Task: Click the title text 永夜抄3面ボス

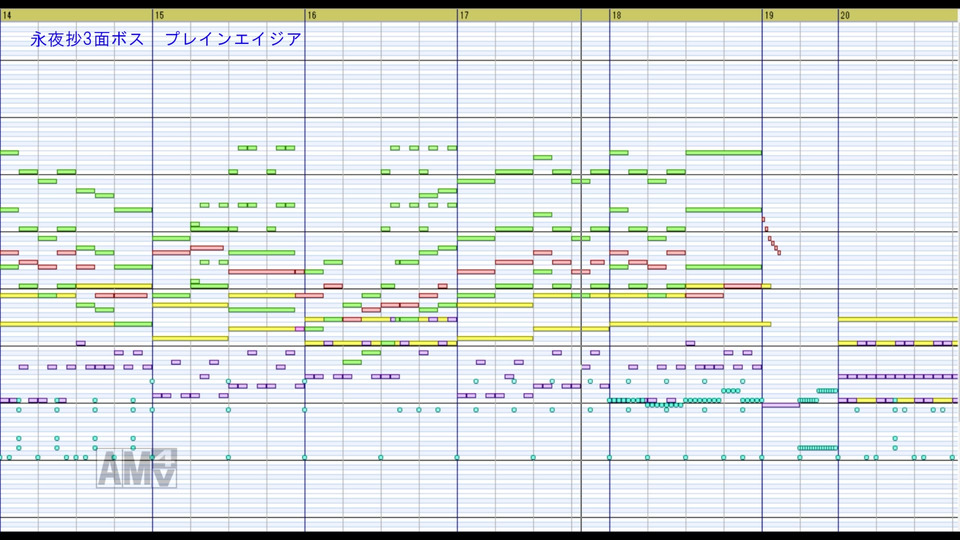Action: [87, 39]
